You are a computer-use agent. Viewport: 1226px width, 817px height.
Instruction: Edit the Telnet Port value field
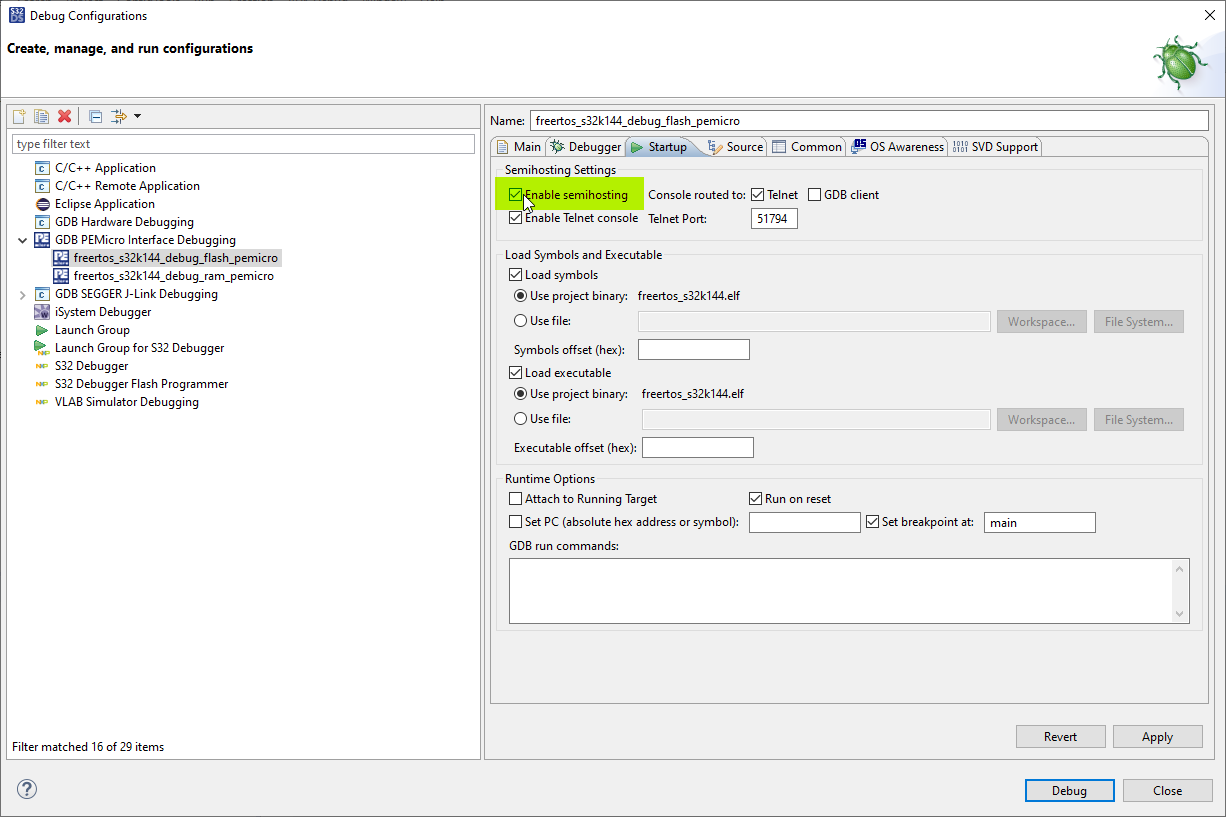pos(773,218)
